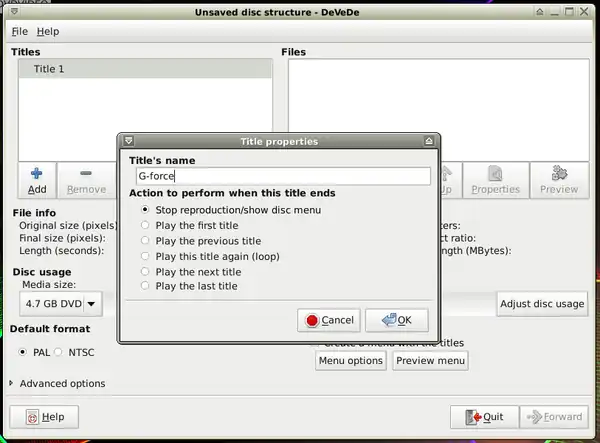Click the Add title plus icon
Image resolution: width=600 pixels, height=443 pixels.
[36, 174]
